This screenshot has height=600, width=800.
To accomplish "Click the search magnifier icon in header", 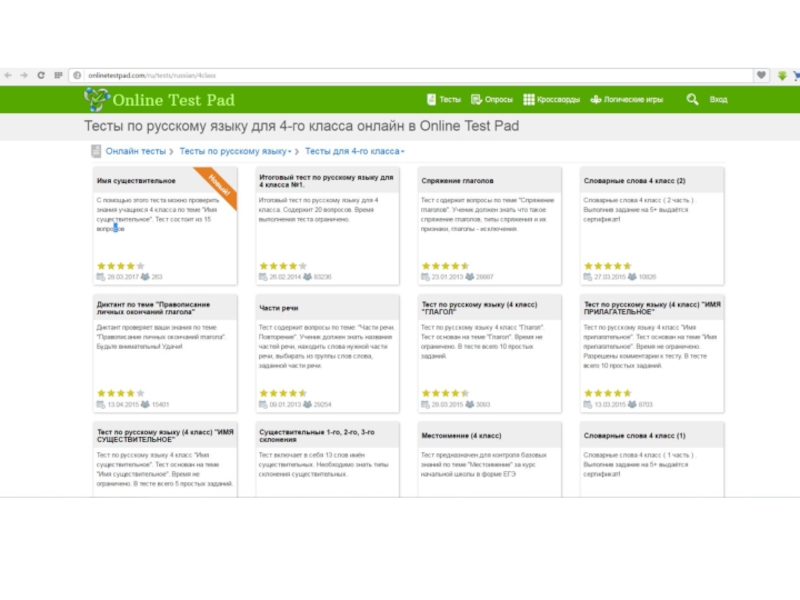I will (x=692, y=100).
